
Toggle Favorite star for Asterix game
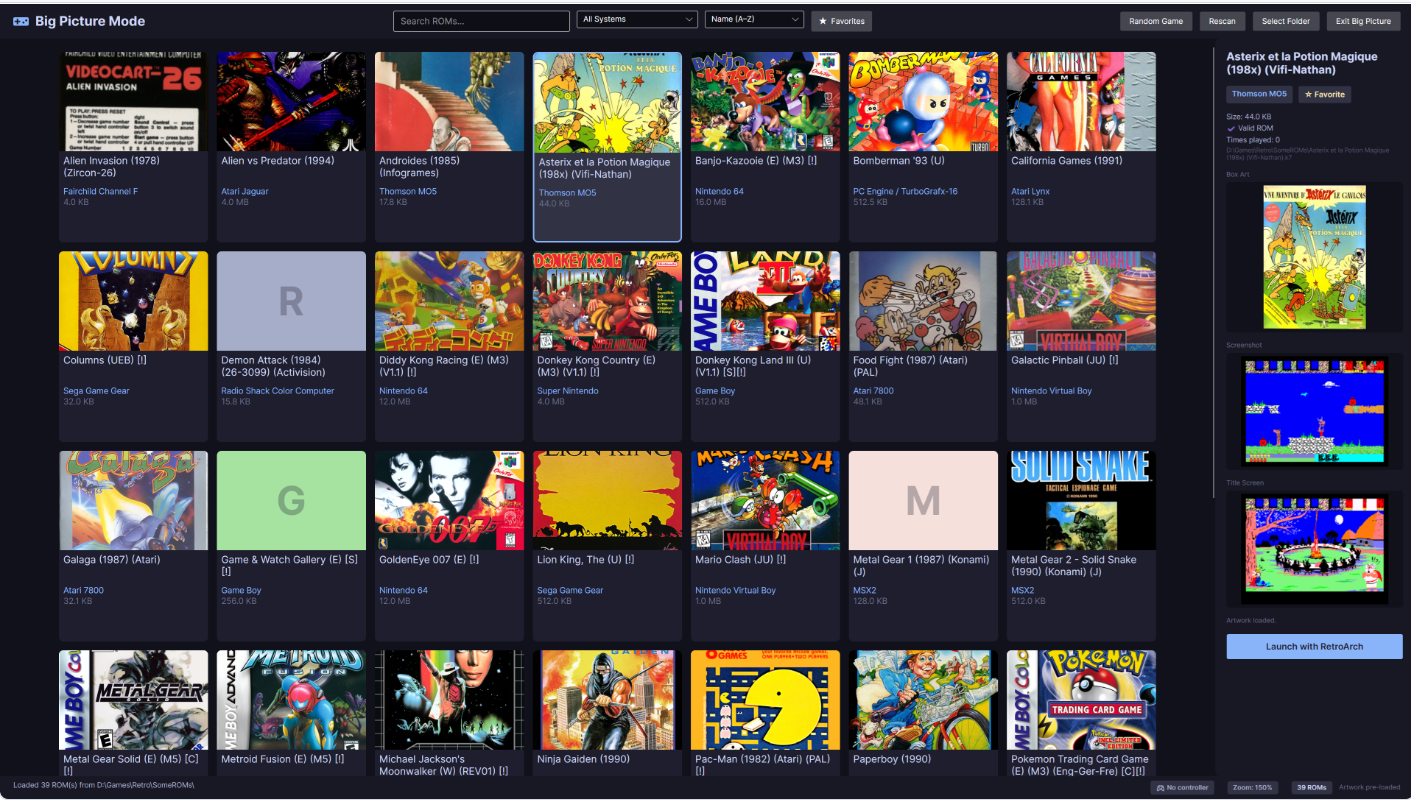1324,94
